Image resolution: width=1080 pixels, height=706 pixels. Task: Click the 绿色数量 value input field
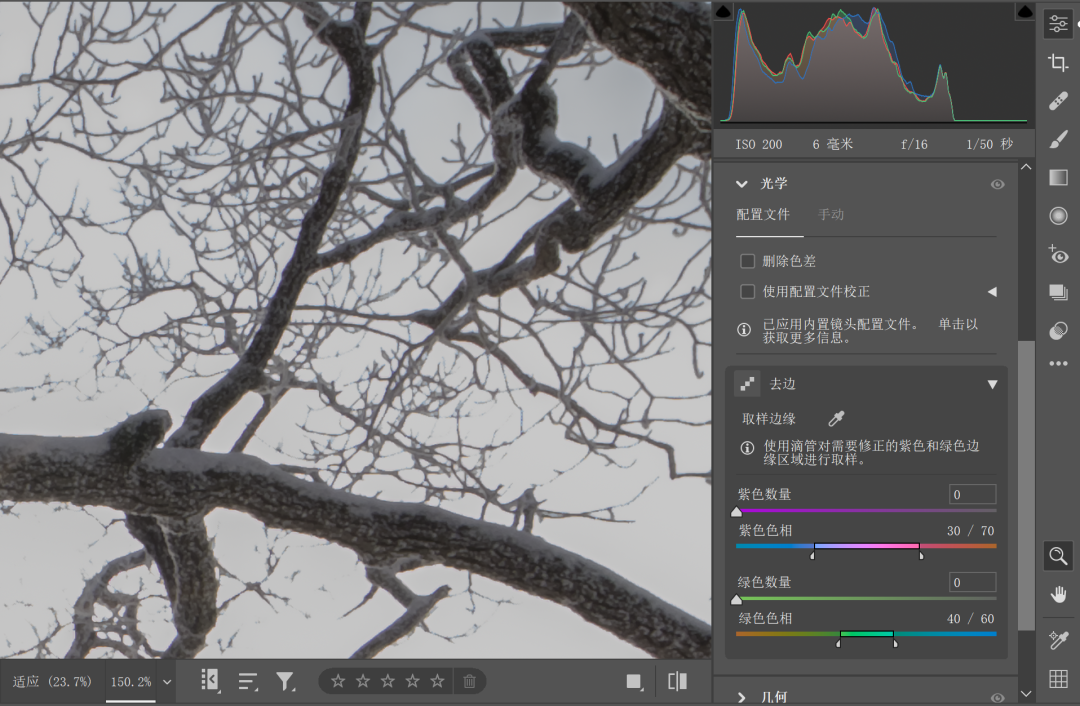(x=972, y=582)
